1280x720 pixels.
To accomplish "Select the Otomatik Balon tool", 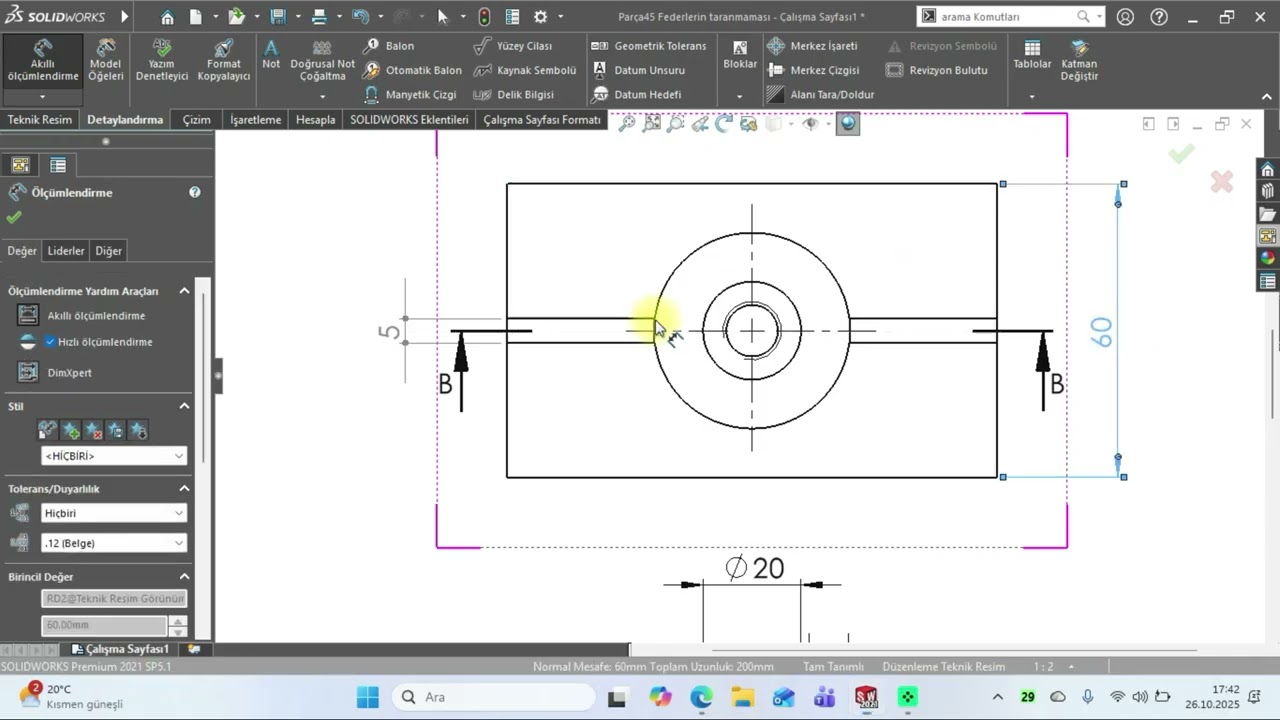I will click(412, 70).
